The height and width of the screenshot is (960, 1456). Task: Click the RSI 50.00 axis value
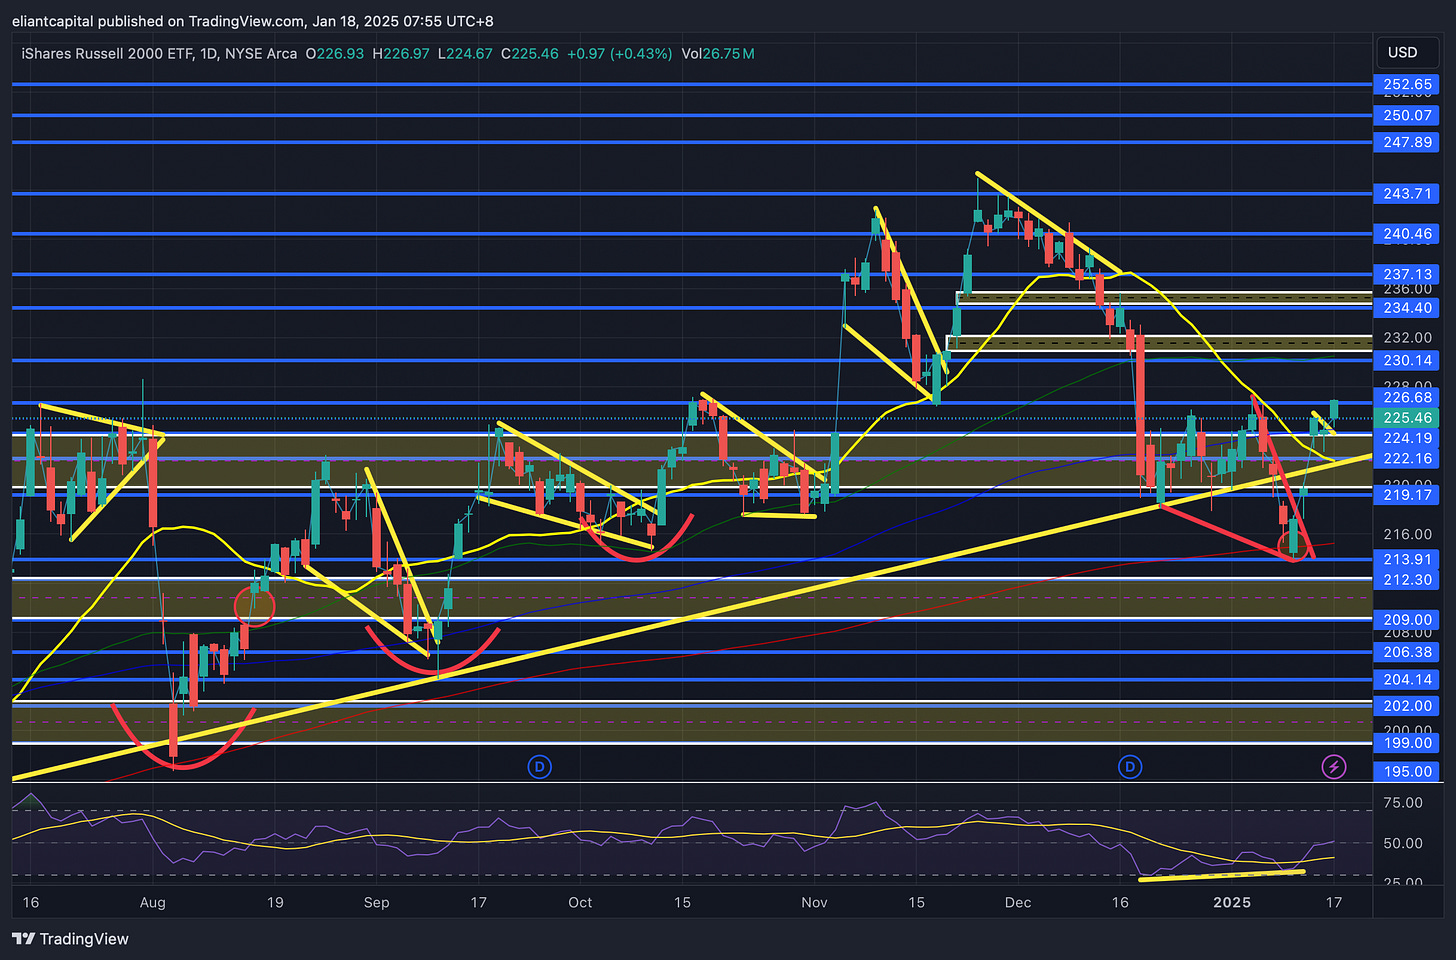click(1402, 843)
